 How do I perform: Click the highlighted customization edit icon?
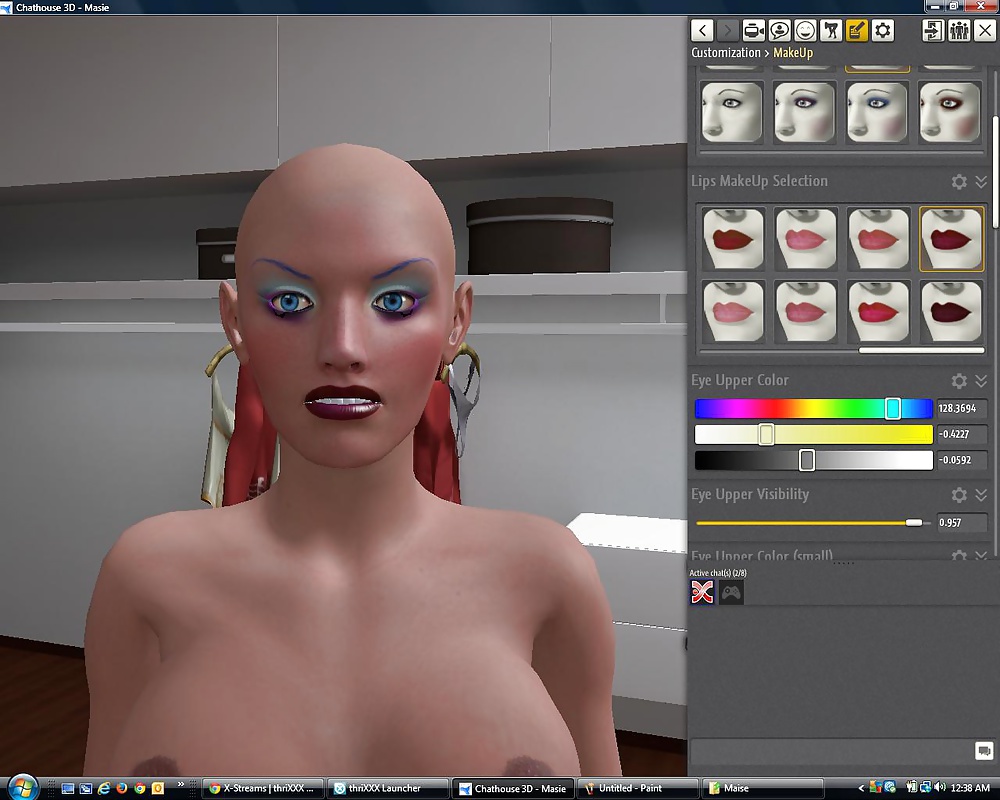(857, 30)
